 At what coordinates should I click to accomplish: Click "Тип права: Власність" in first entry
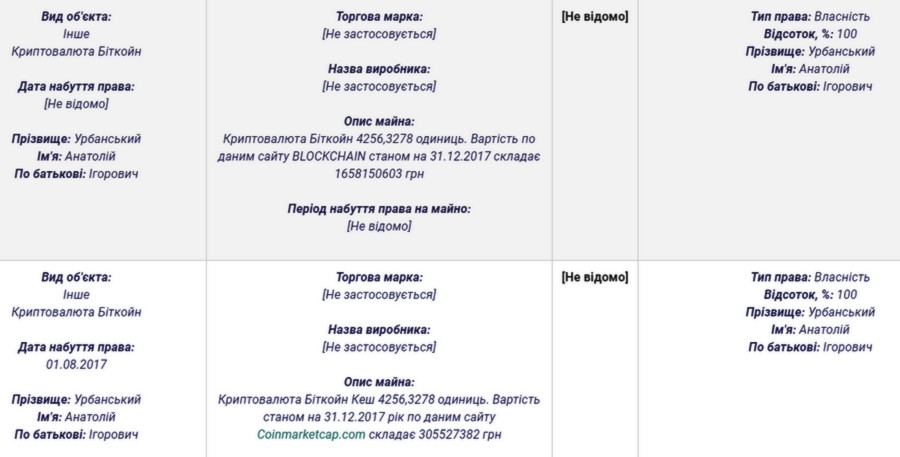click(810, 17)
